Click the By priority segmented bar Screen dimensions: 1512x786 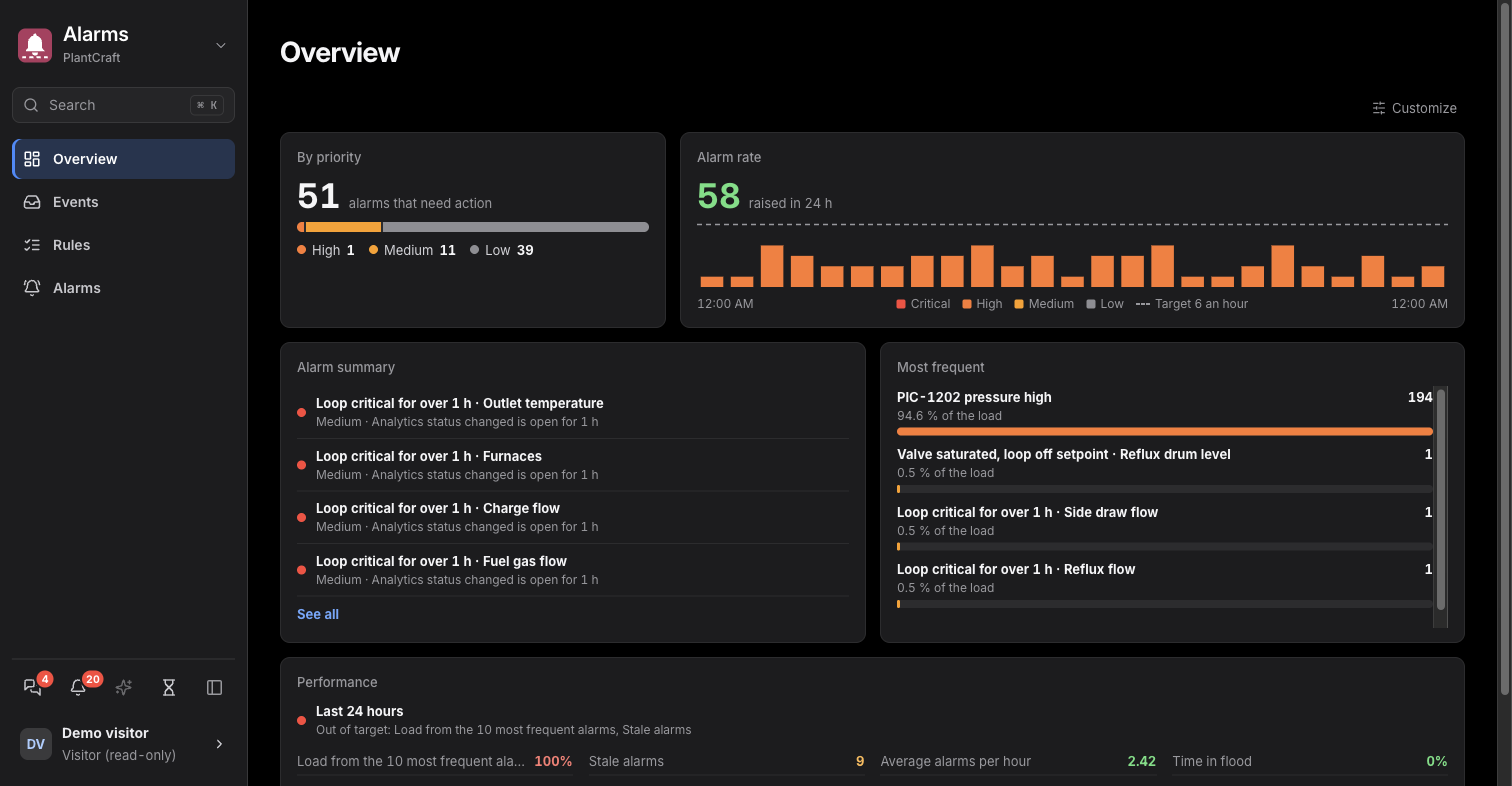[x=473, y=227]
